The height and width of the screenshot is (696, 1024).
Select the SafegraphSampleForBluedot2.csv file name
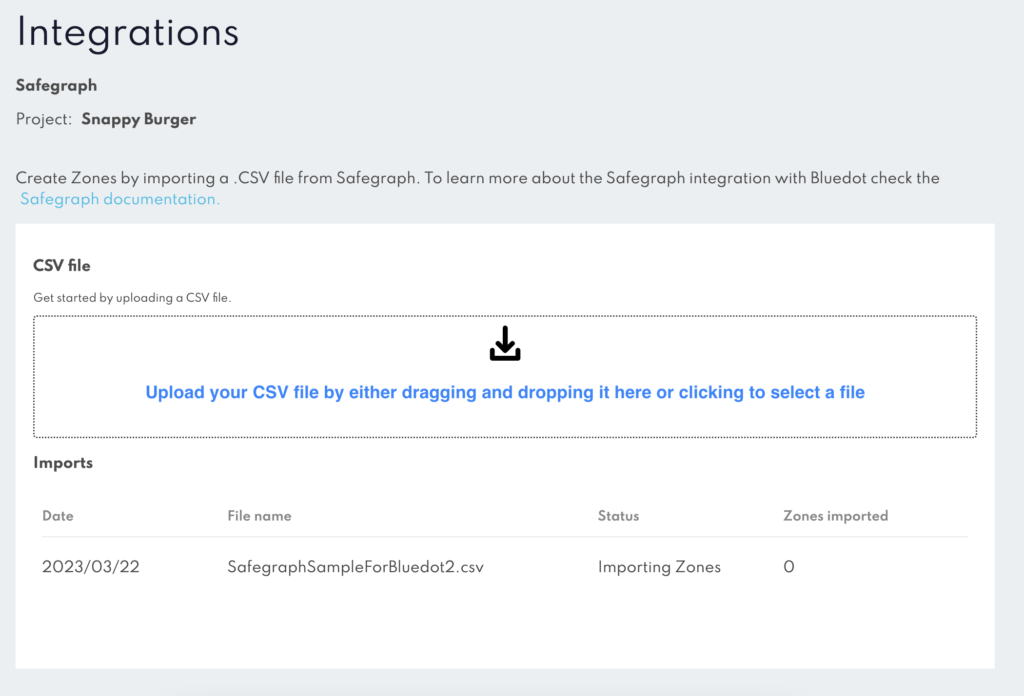[x=355, y=567]
